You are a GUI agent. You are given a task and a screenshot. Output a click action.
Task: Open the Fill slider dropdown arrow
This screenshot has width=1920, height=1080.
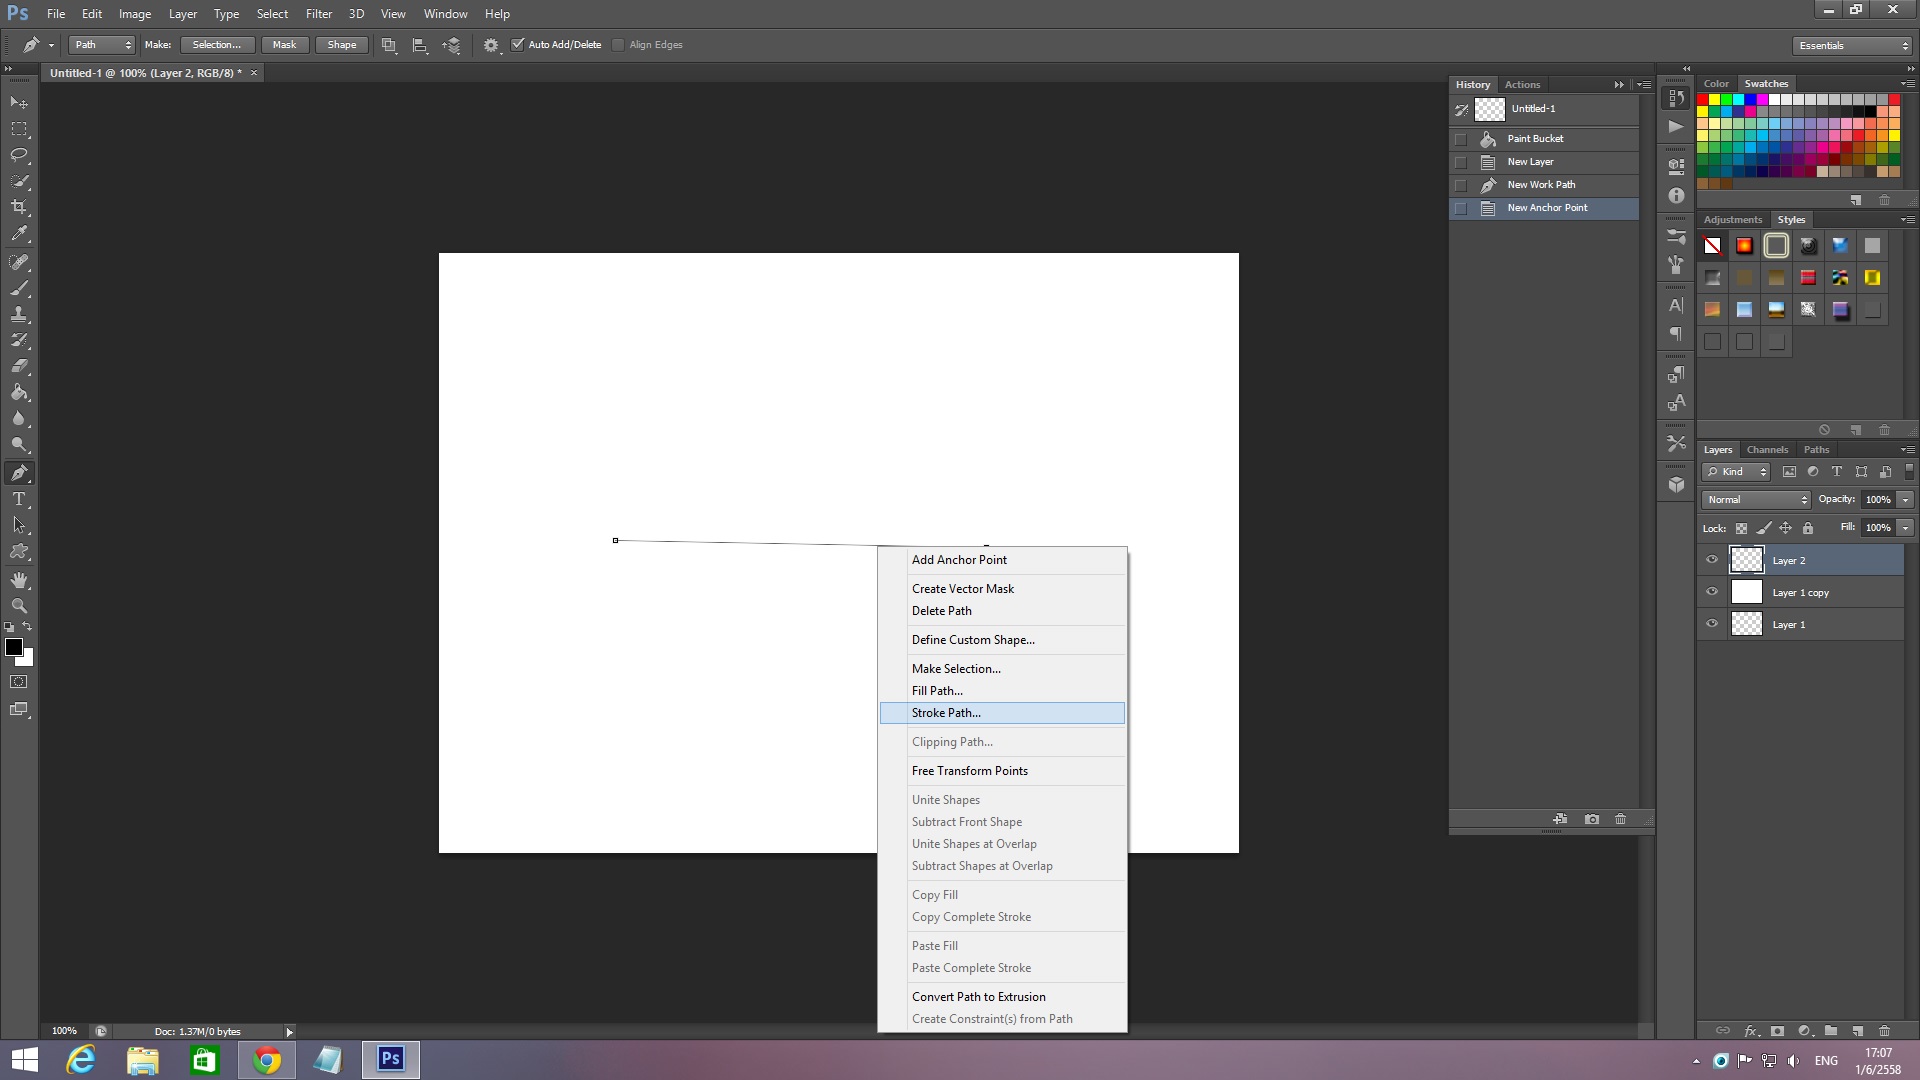click(x=1906, y=528)
